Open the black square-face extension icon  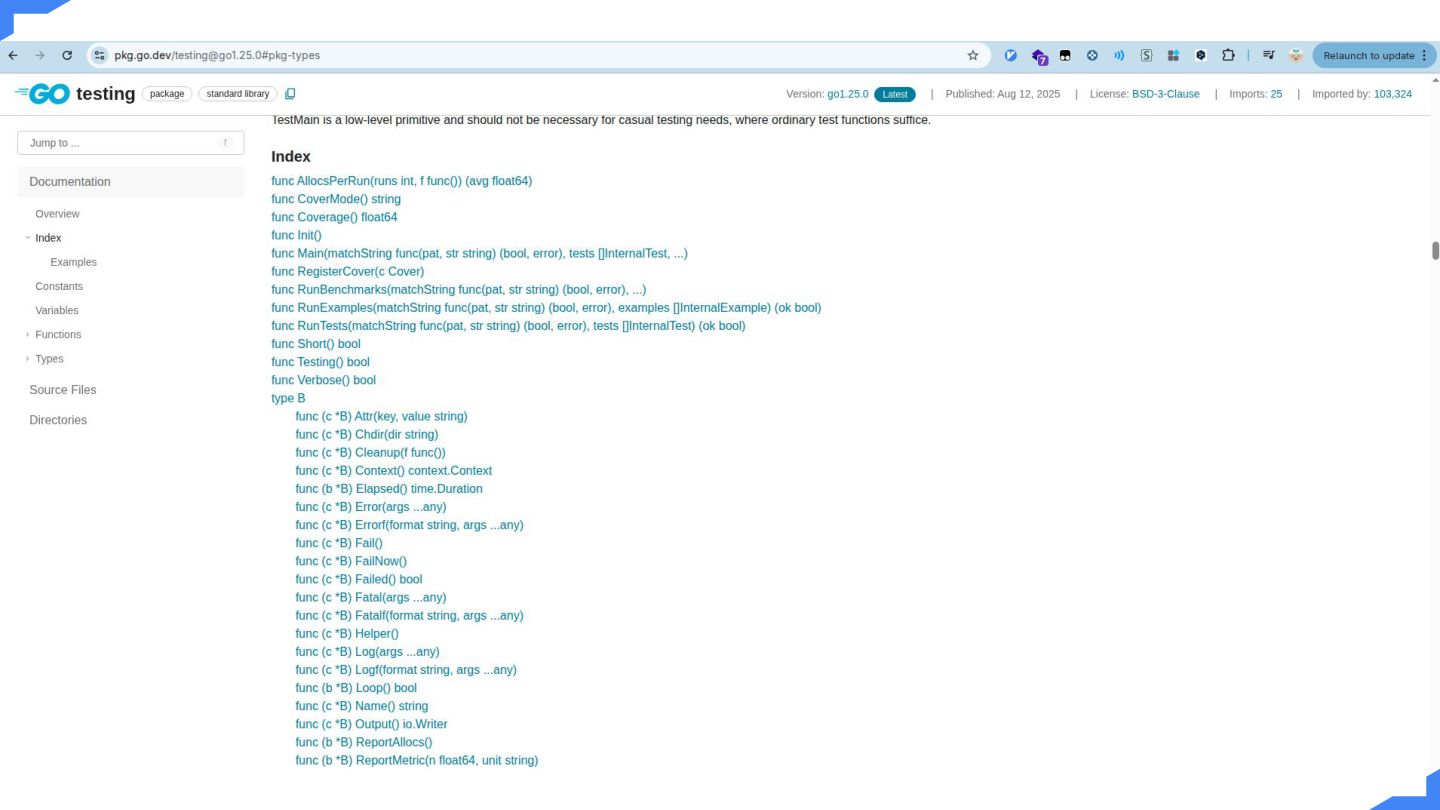[x=1065, y=56]
